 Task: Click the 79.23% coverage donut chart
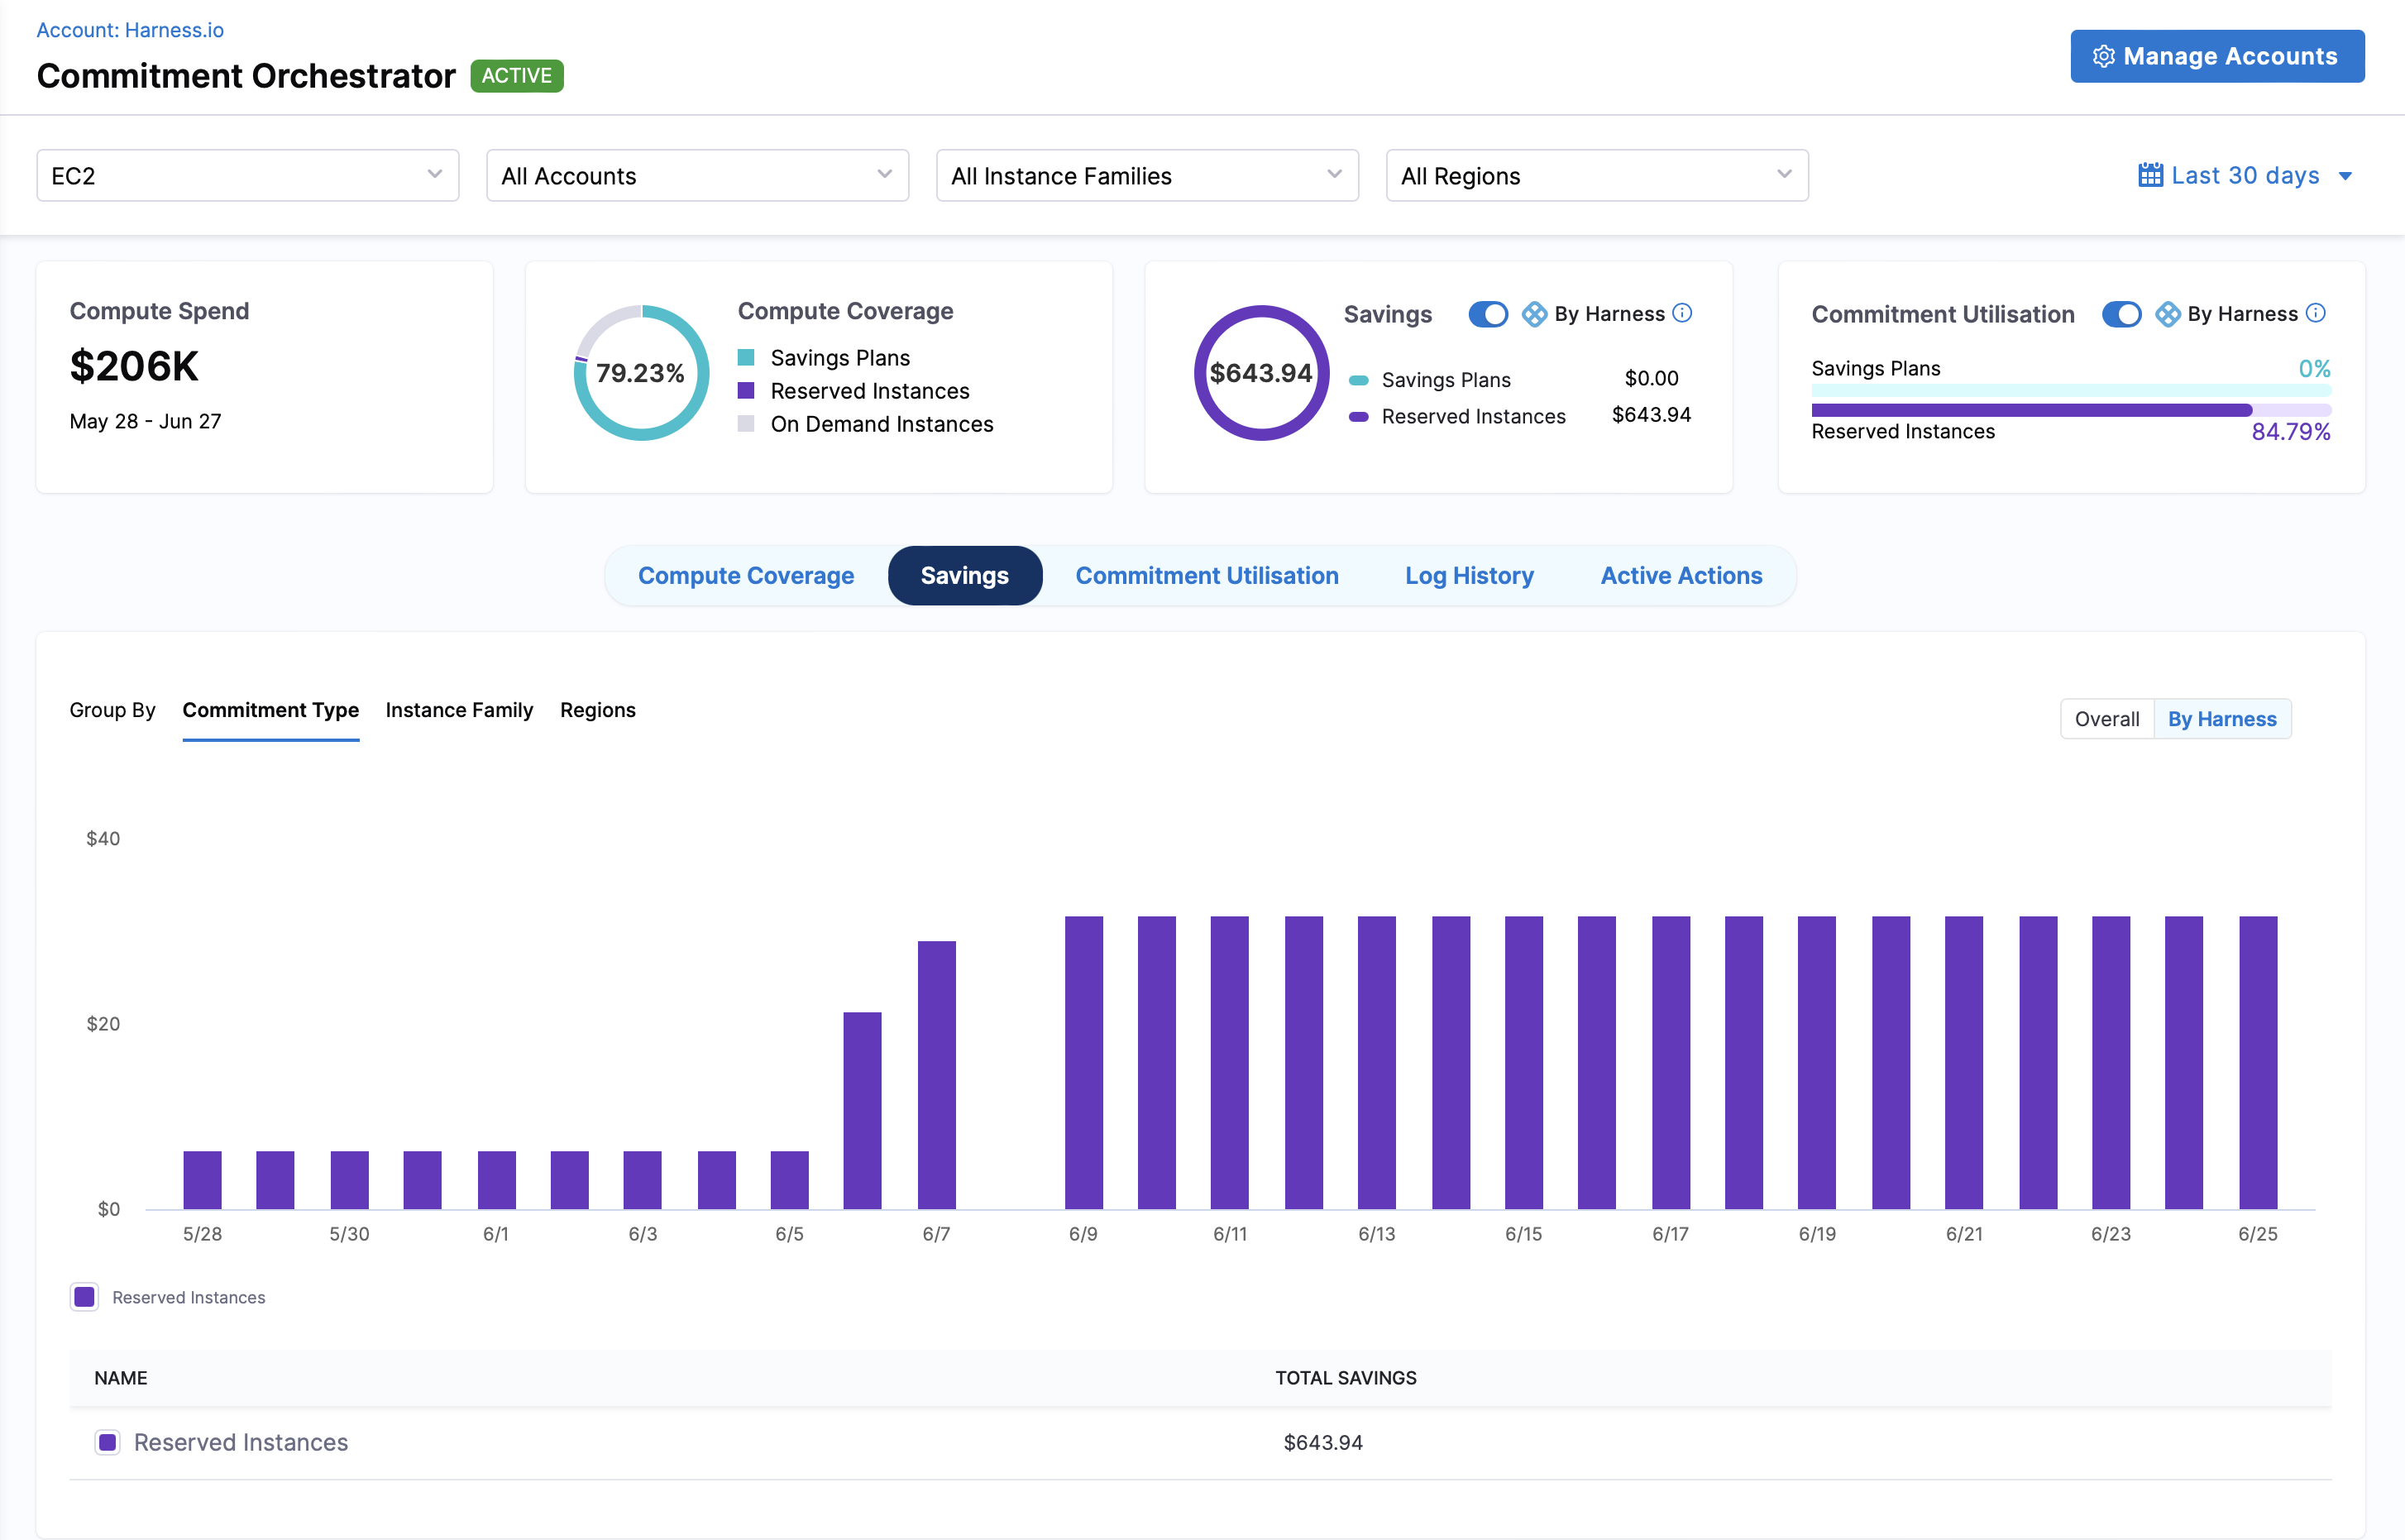point(641,373)
